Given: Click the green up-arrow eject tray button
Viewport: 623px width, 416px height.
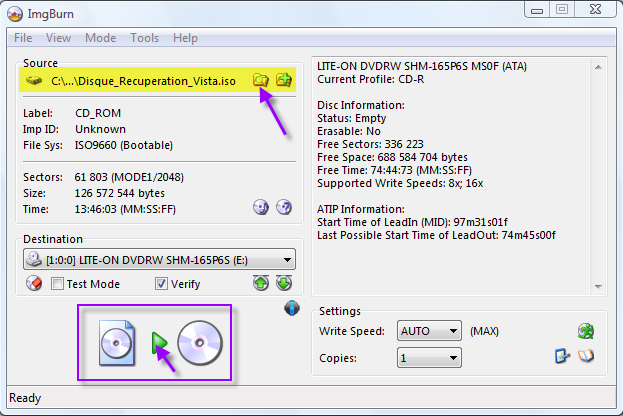Looking at the screenshot, I should (x=261, y=283).
